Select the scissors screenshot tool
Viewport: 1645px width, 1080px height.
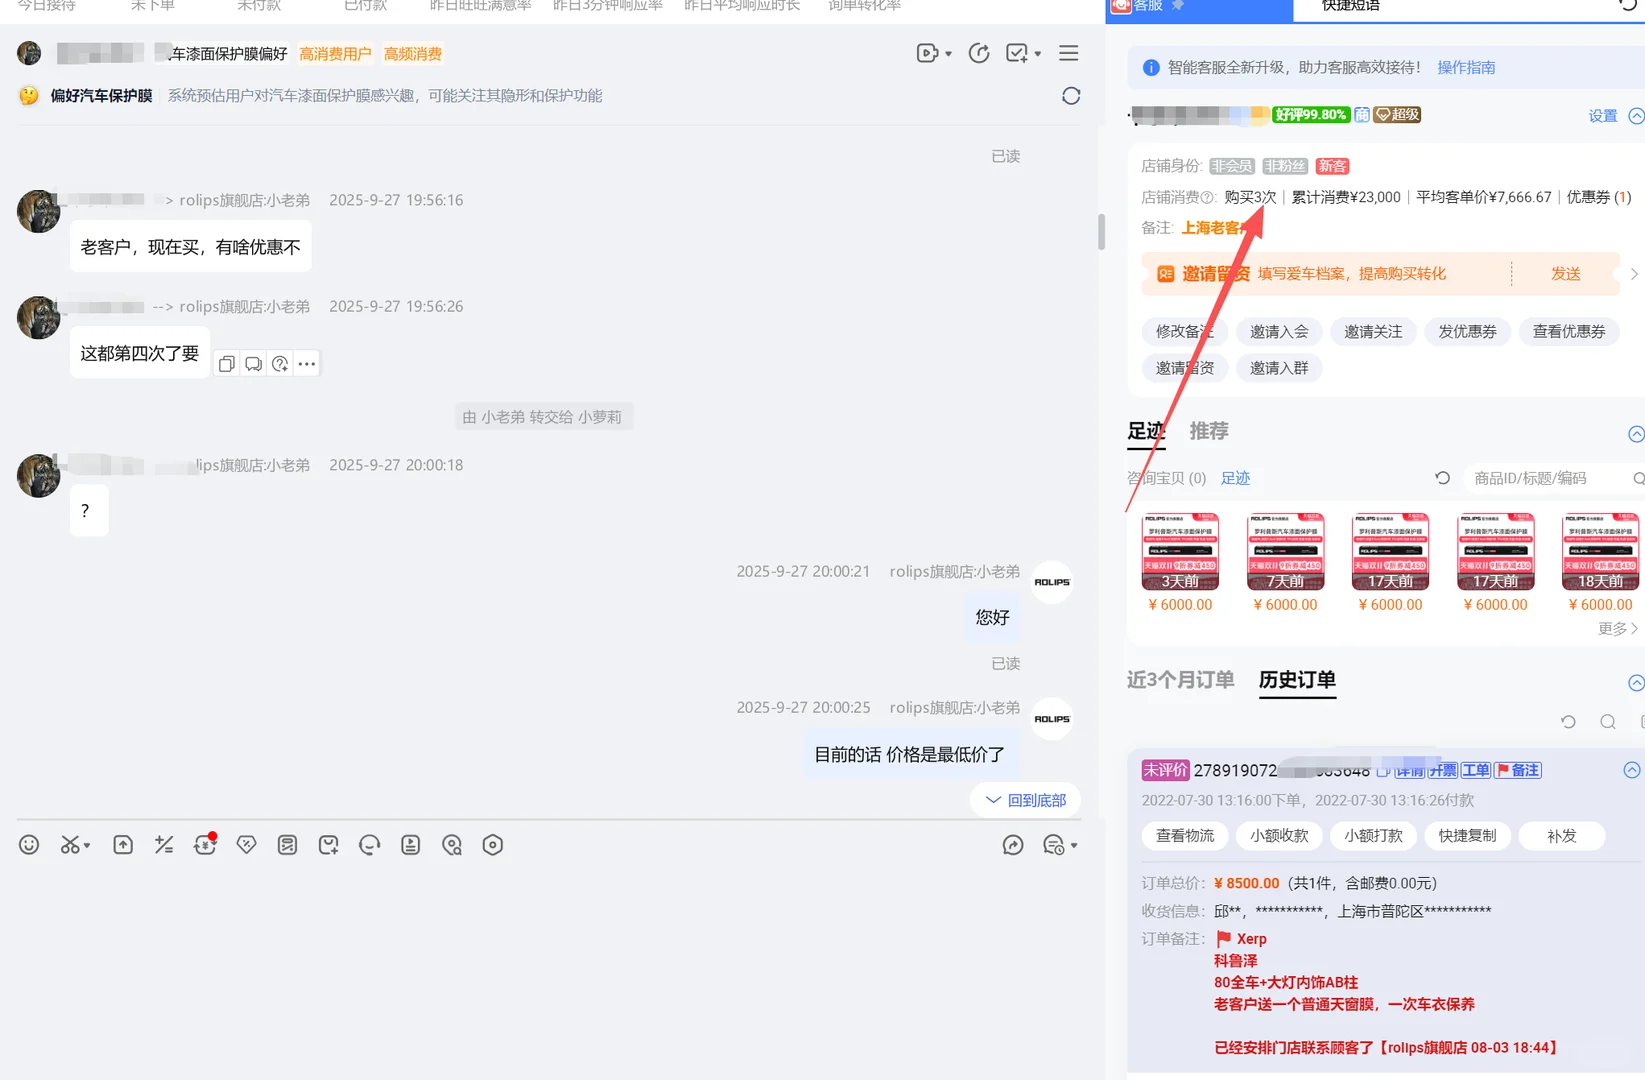click(x=70, y=845)
